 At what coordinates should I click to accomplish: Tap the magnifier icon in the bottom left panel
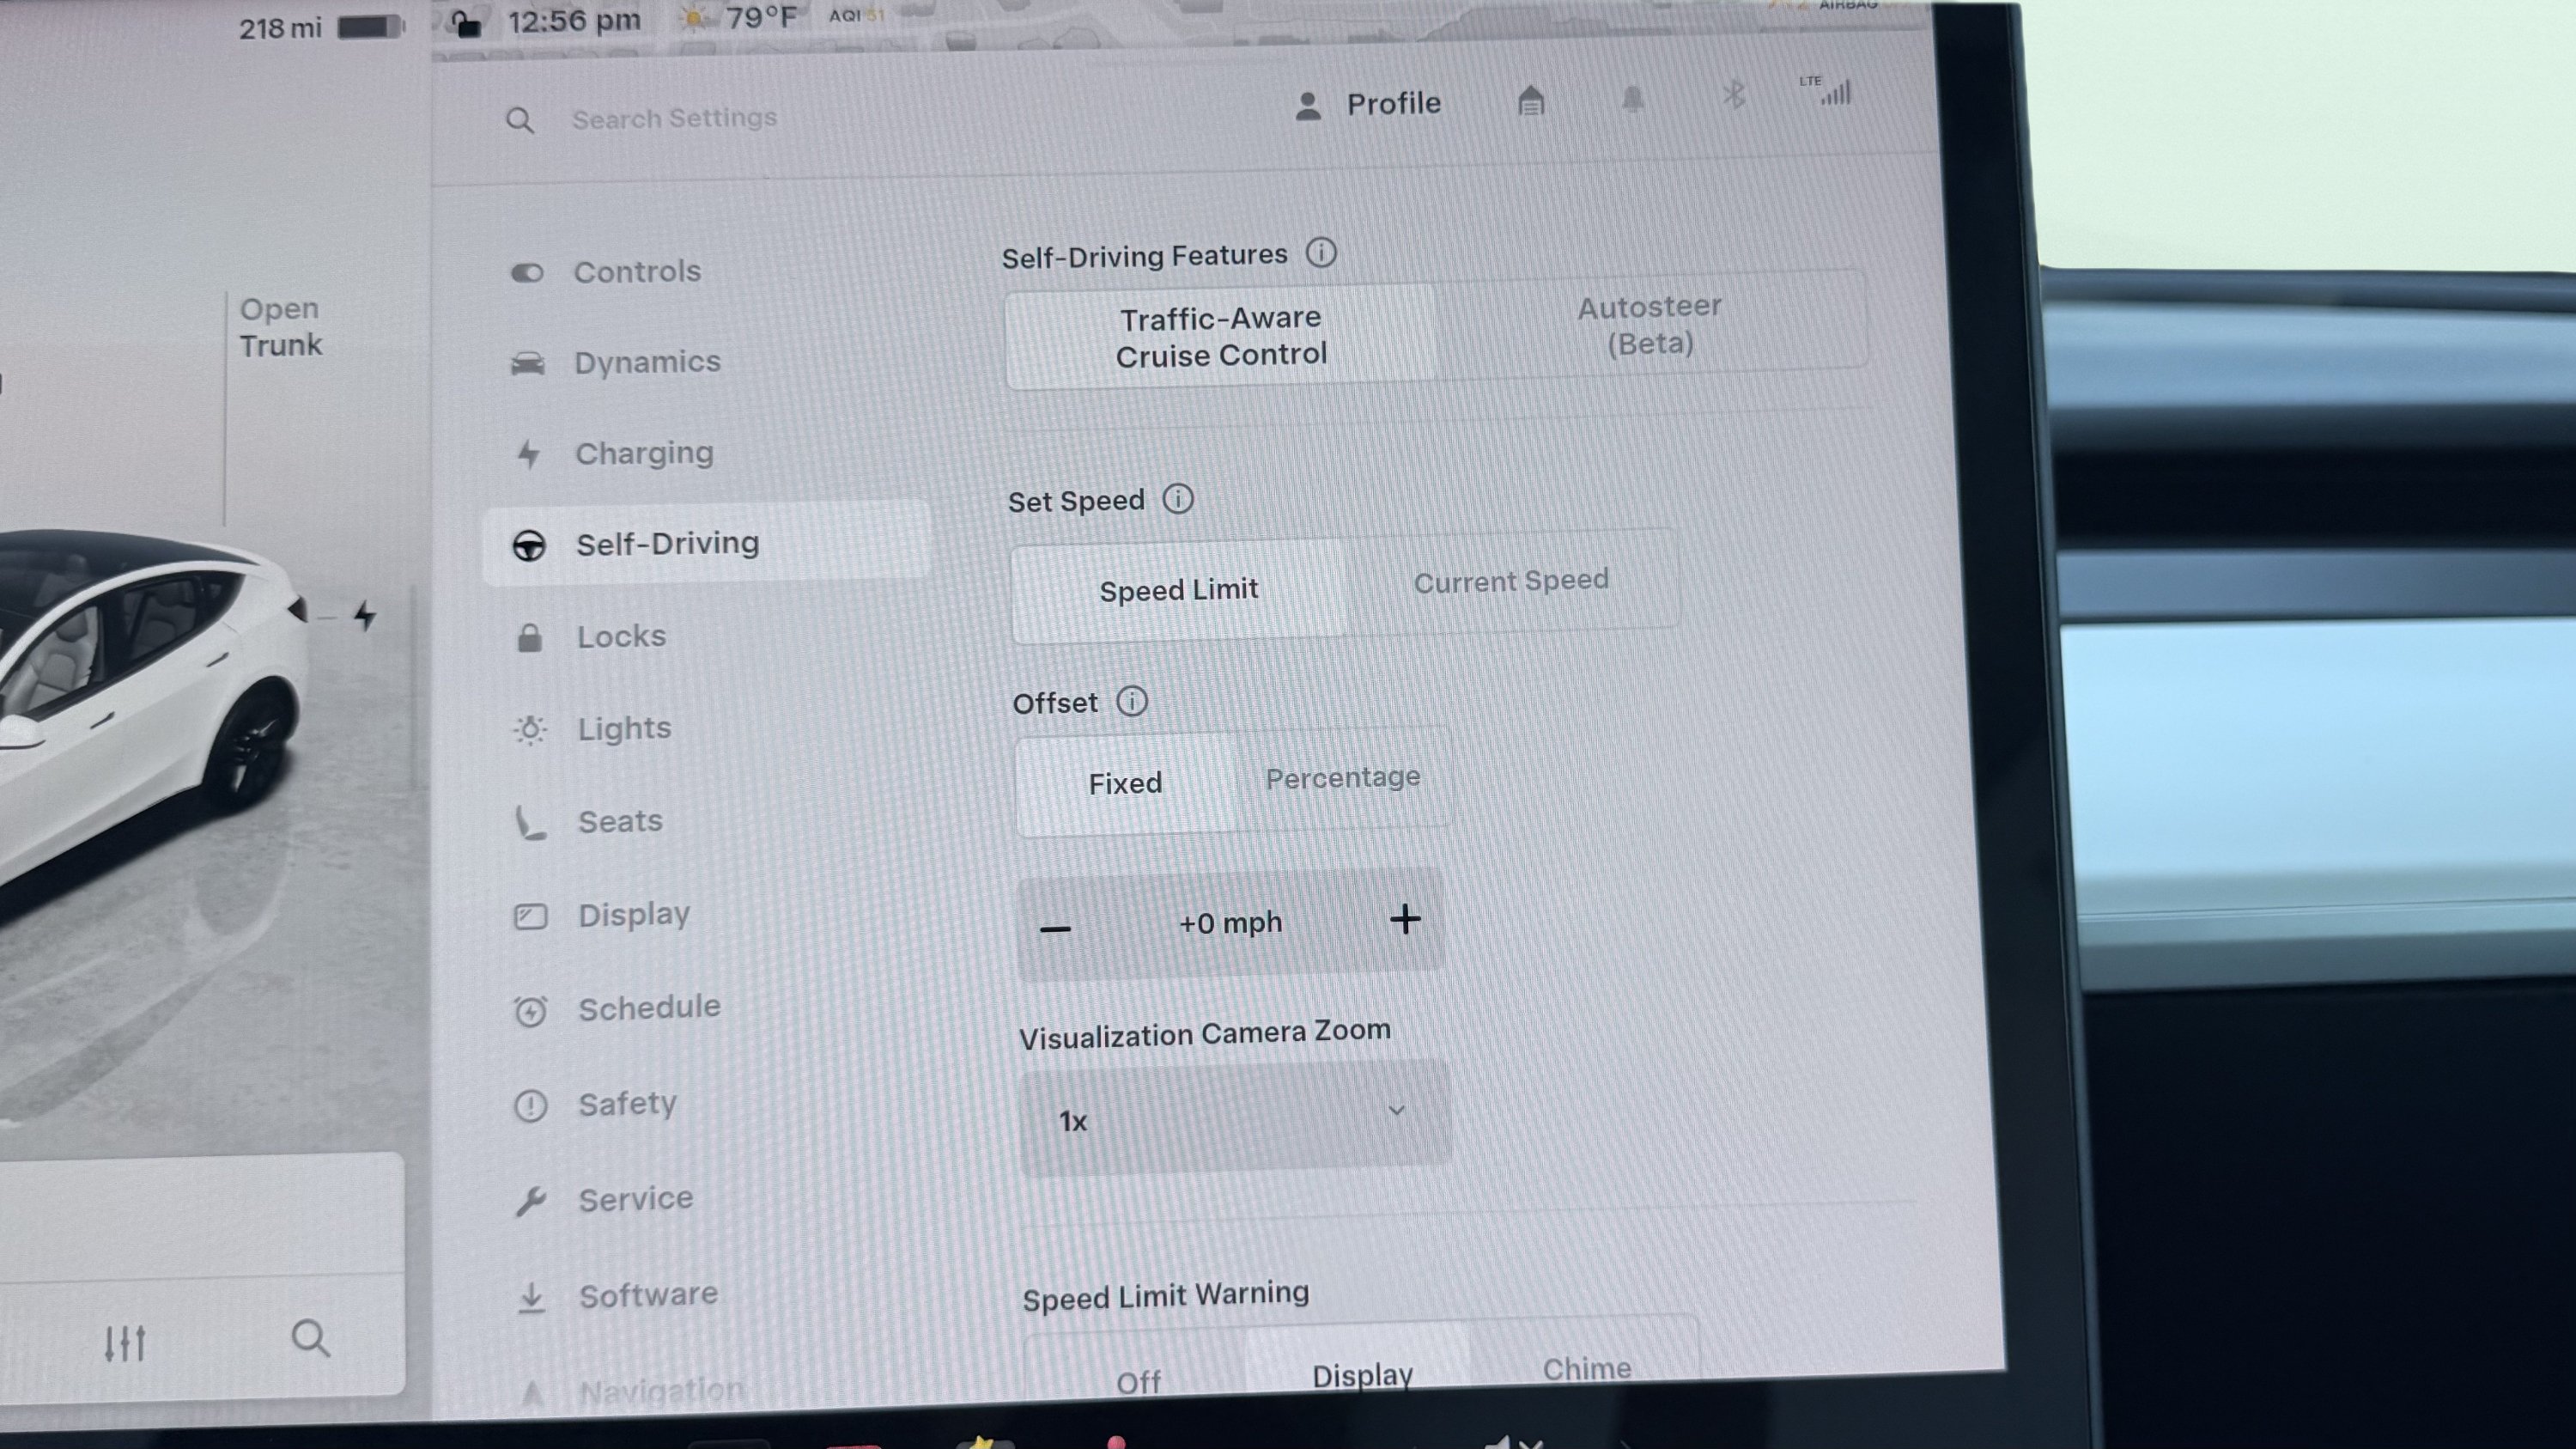click(310, 1337)
